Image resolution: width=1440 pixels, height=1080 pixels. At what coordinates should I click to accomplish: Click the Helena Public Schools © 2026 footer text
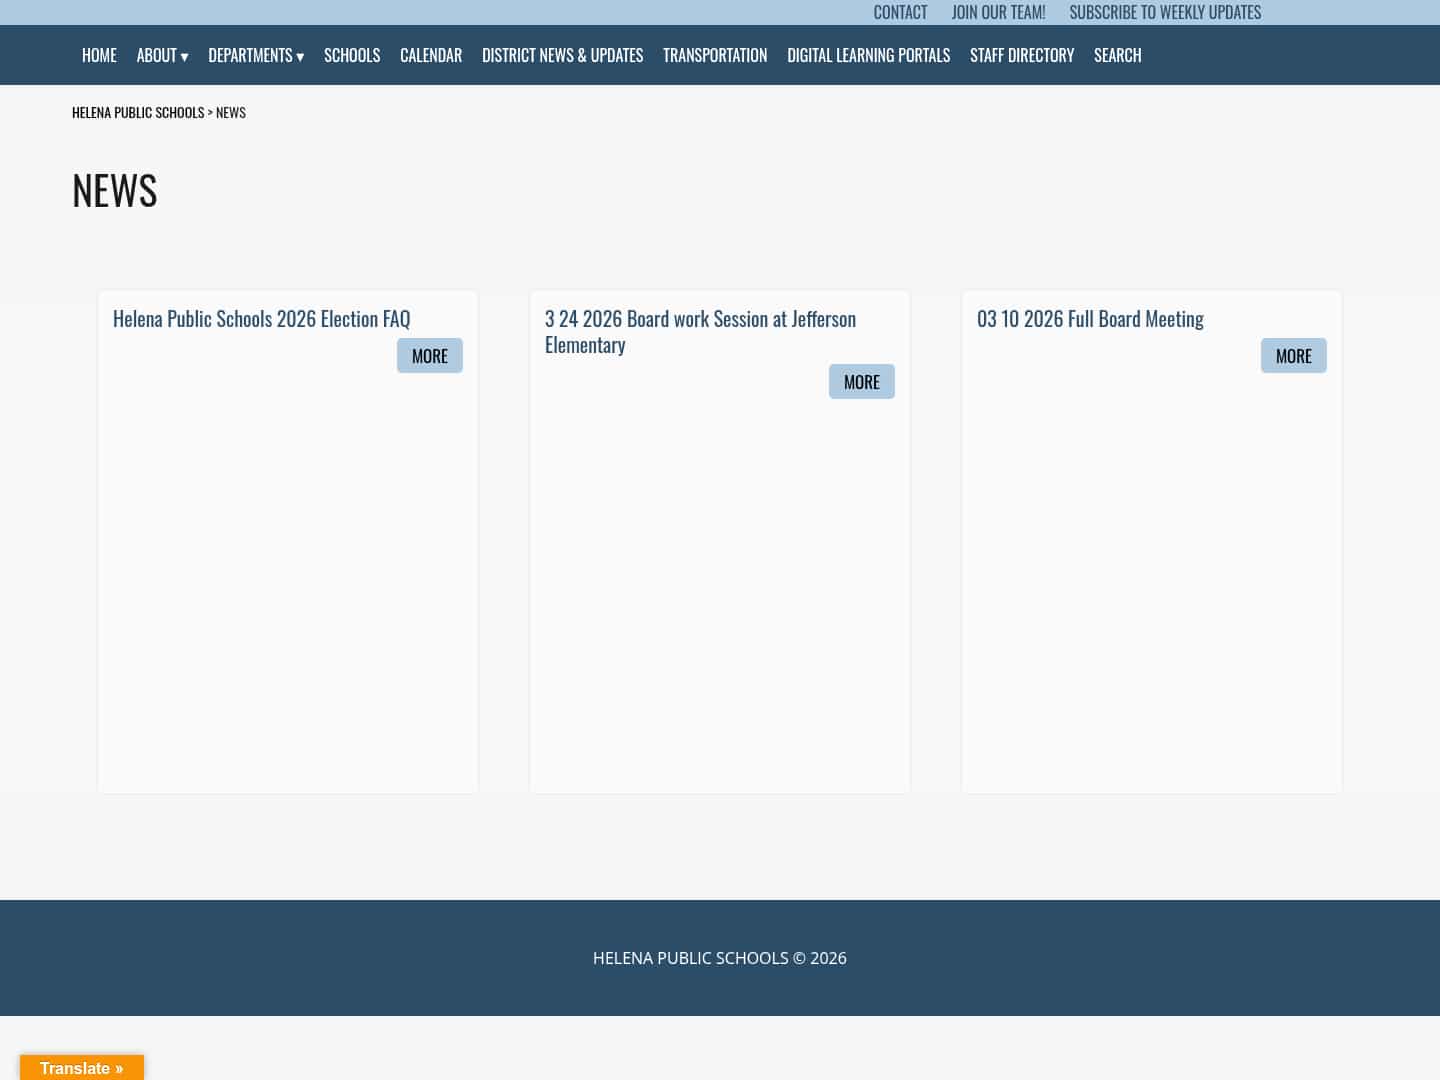coord(720,958)
